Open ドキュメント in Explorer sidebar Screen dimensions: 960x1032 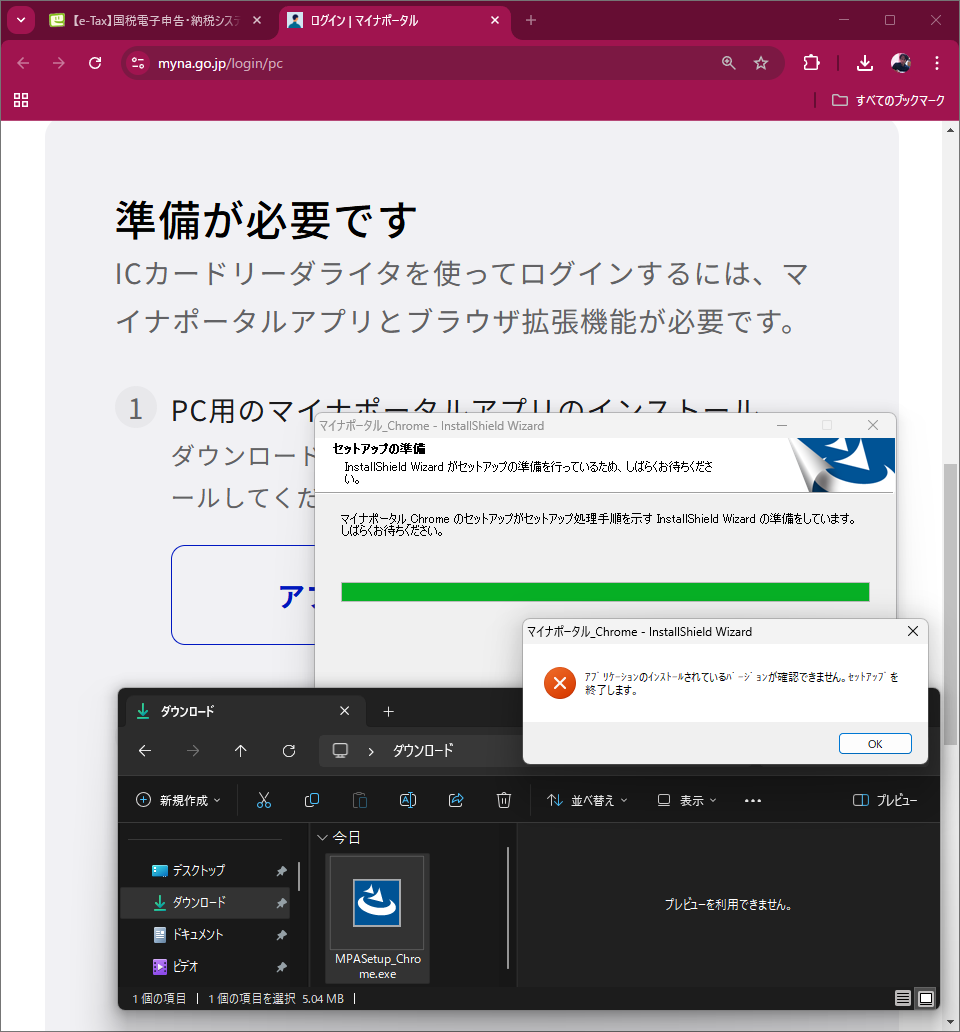click(205, 935)
